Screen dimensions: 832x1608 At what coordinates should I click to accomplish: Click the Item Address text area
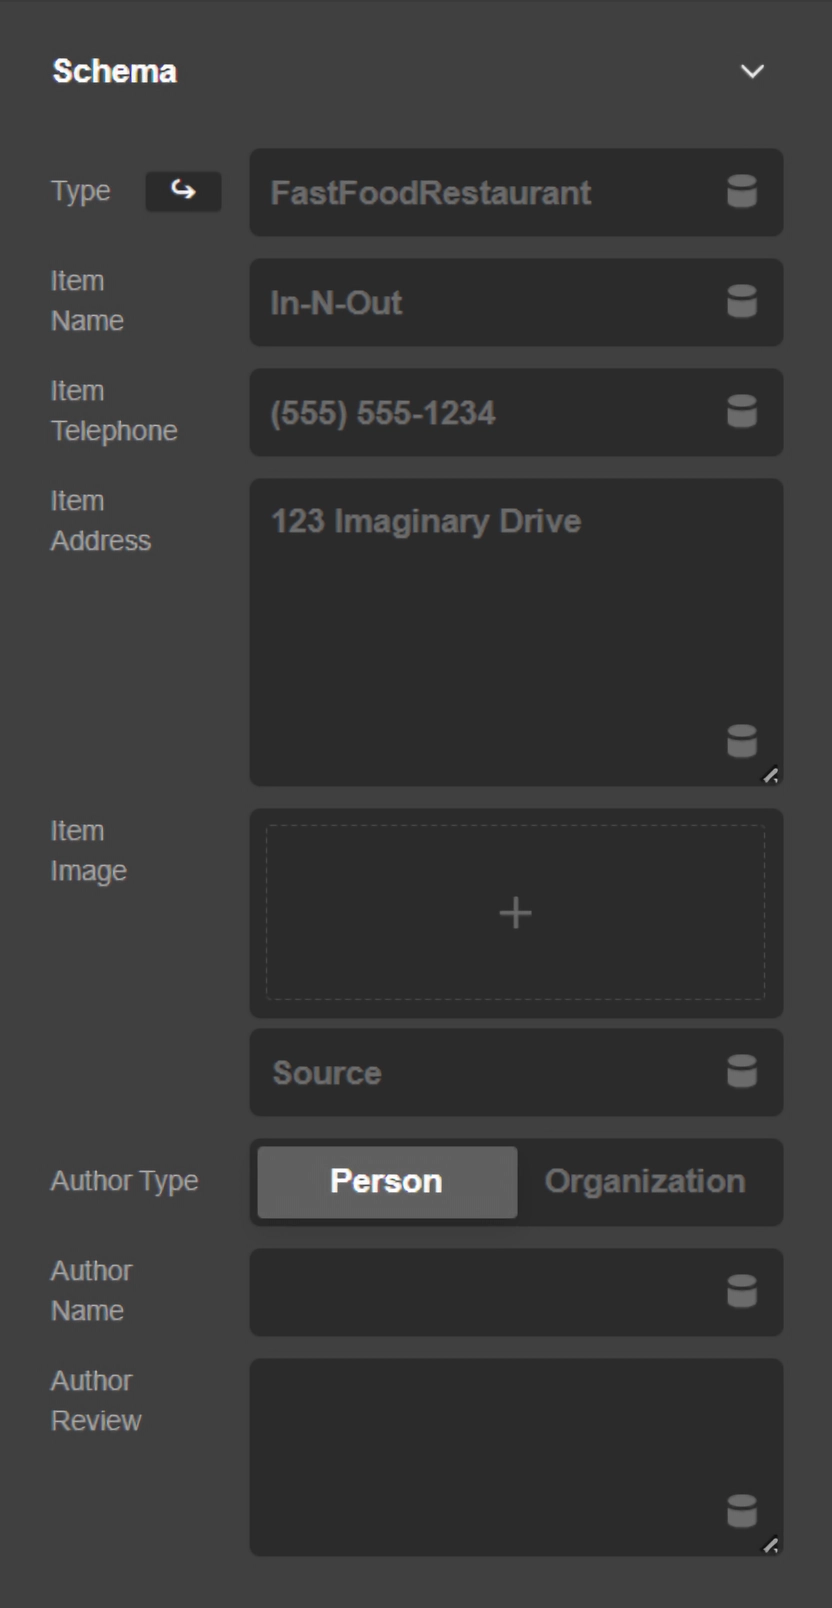tap(490, 630)
